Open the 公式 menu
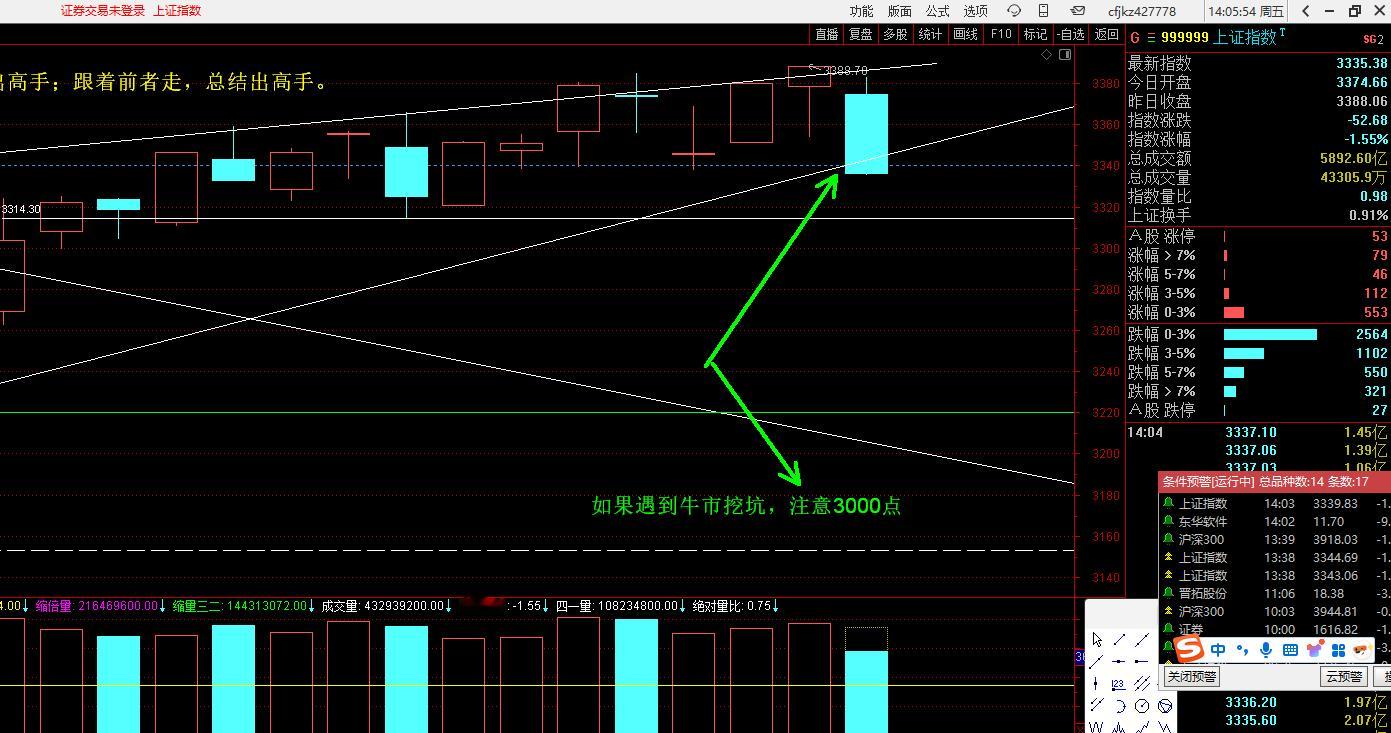This screenshot has width=1391, height=733. (x=937, y=11)
